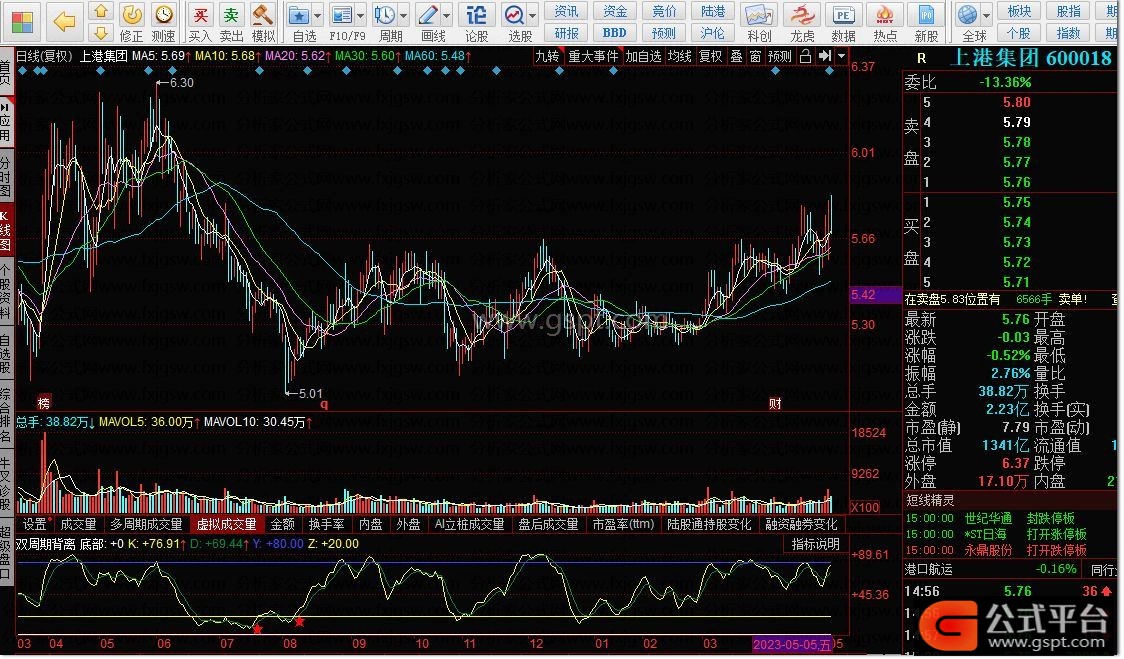The height and width of the screenshot is (659, 1124).
Task: Select the 虚拟成交量 tab
Action: tap(227, 525)
